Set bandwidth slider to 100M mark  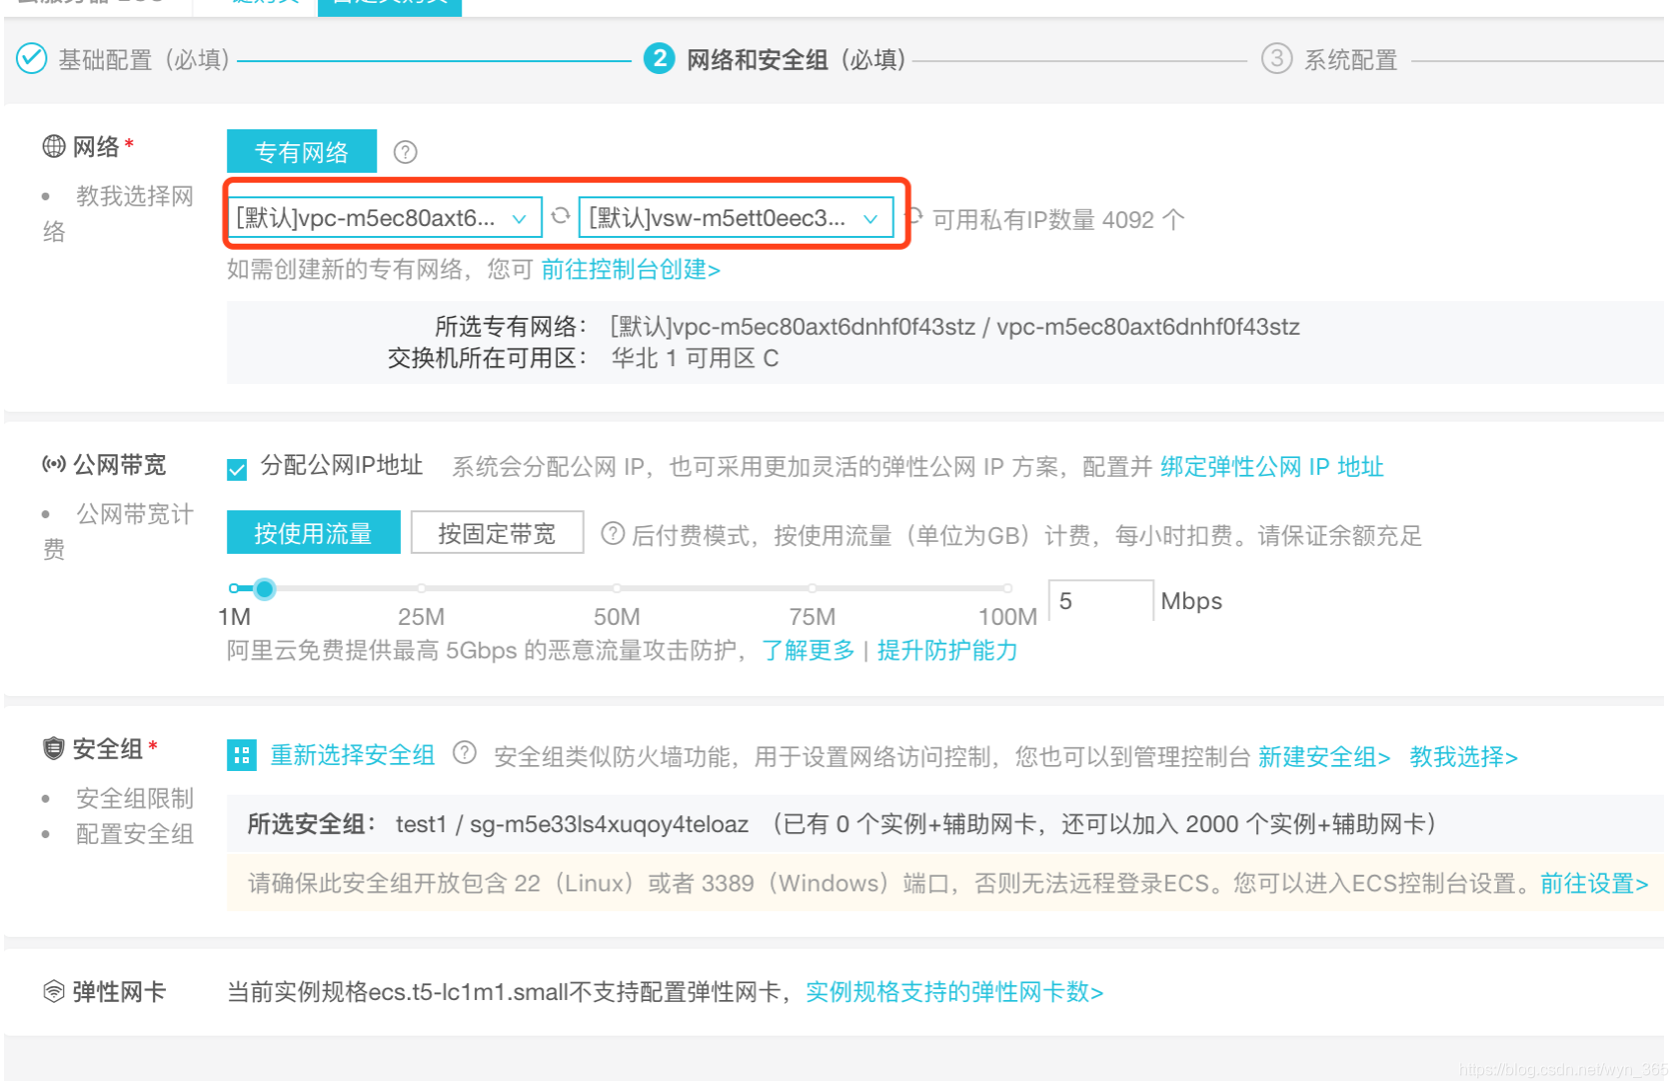(x=1008, y=588)
